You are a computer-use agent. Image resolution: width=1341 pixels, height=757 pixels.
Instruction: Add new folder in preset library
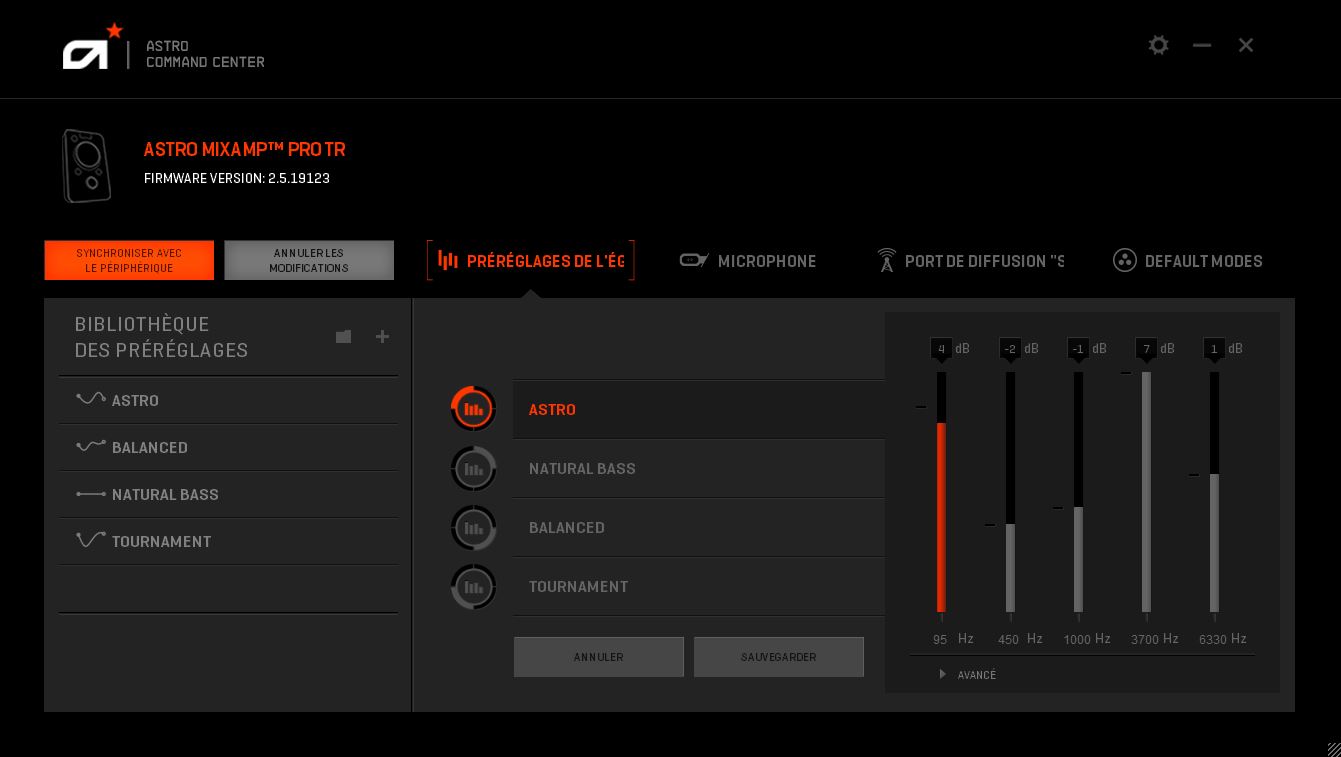(x=343, y=337)
